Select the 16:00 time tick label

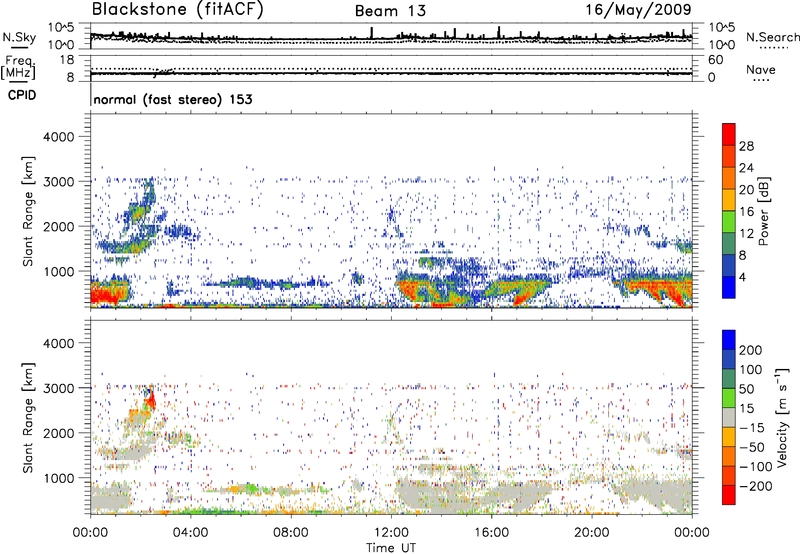pos(491,533)
